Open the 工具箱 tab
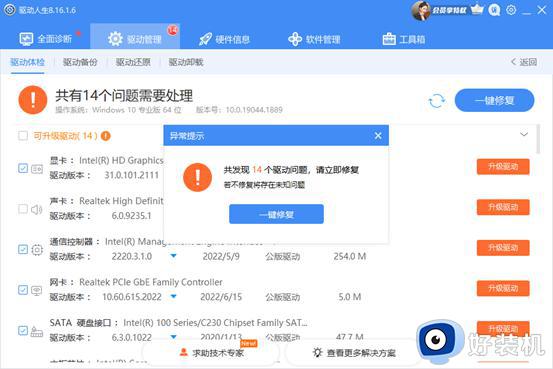 click(x=404, y=39)
